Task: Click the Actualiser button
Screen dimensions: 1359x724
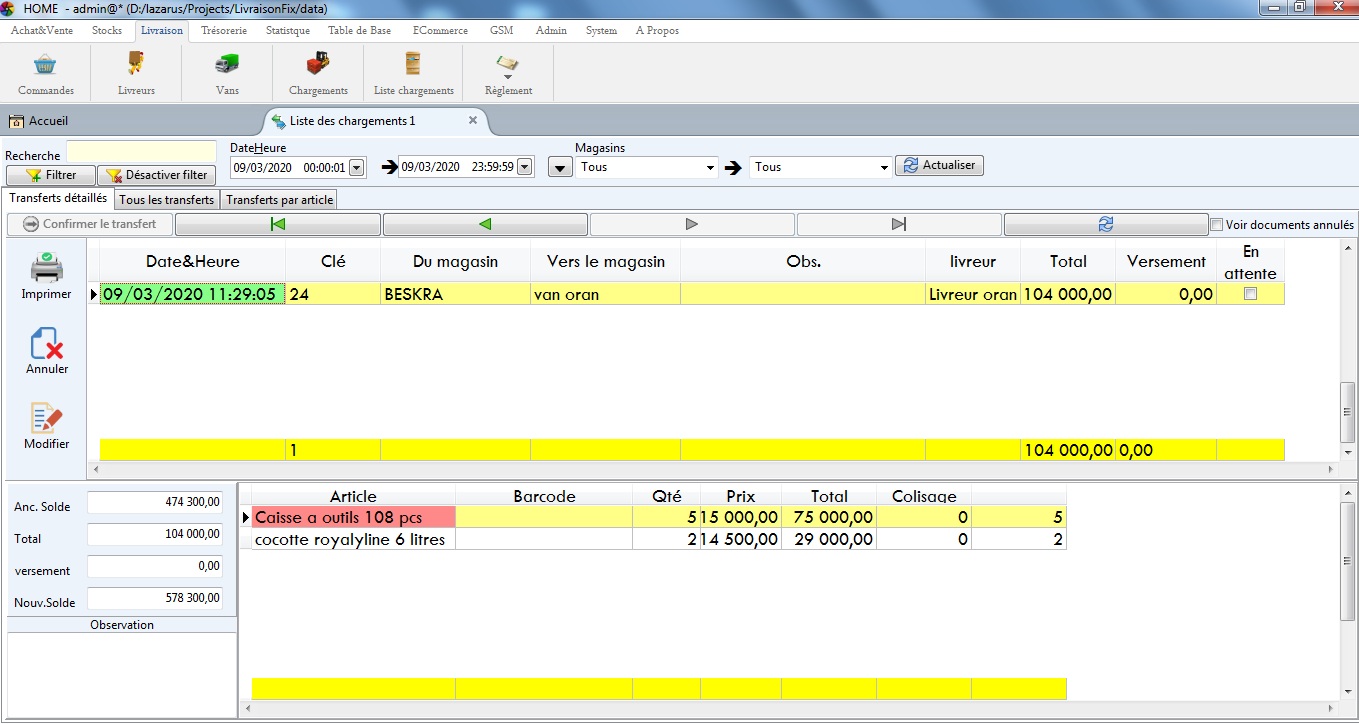Action: pyautogui.click(x=939, y=166)
